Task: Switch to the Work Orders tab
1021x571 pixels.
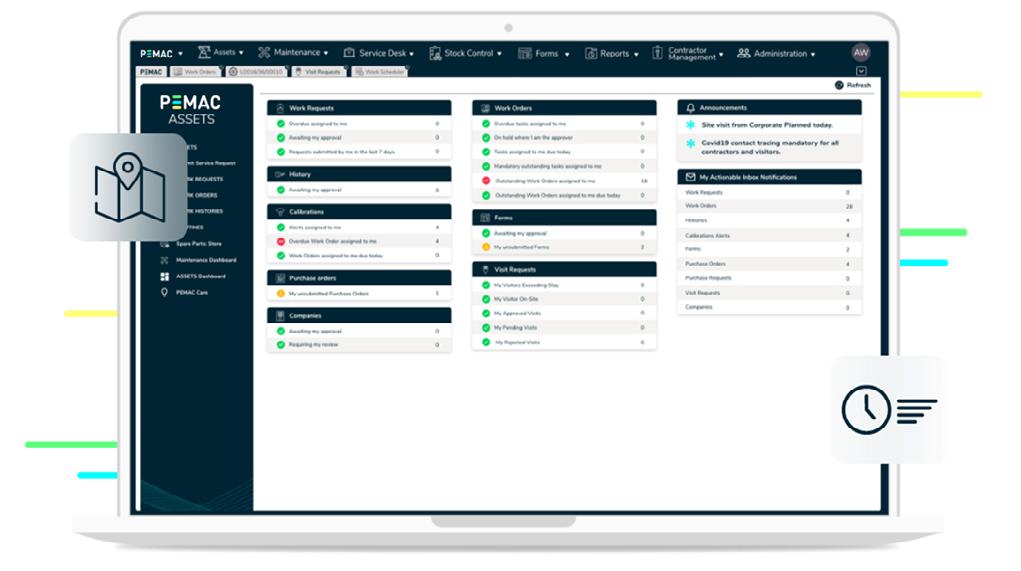Action: click(x=195, y=72)
